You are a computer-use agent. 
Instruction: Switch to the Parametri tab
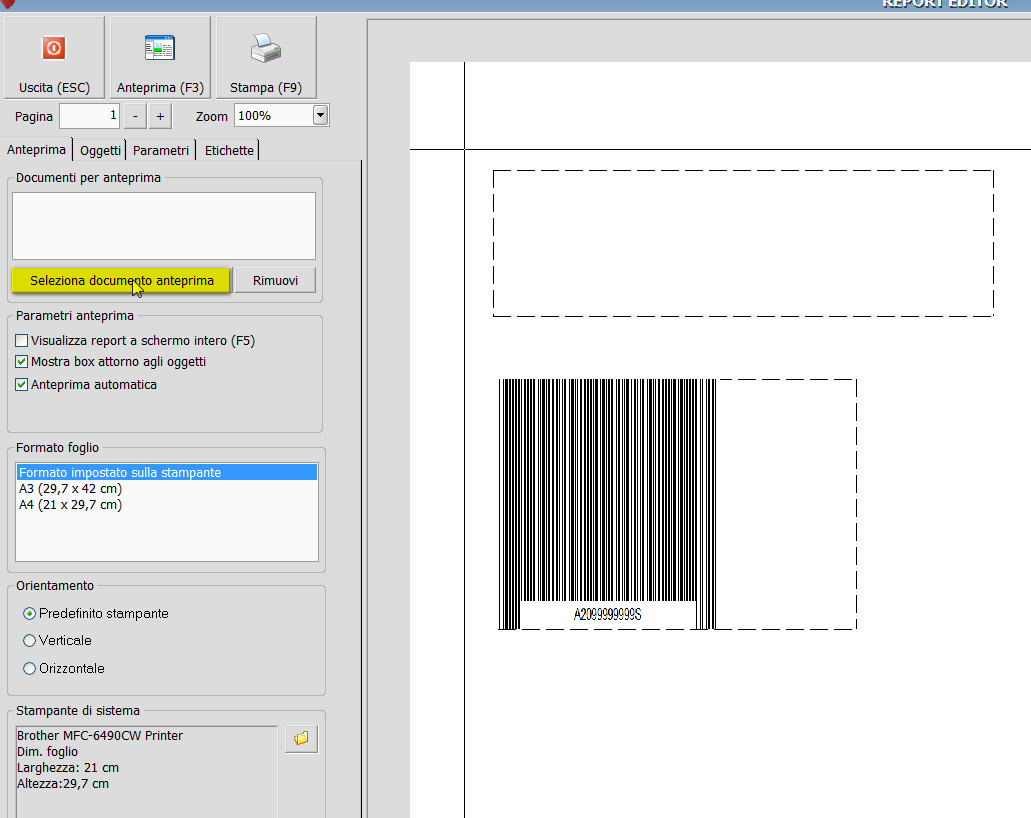point(160,151)
